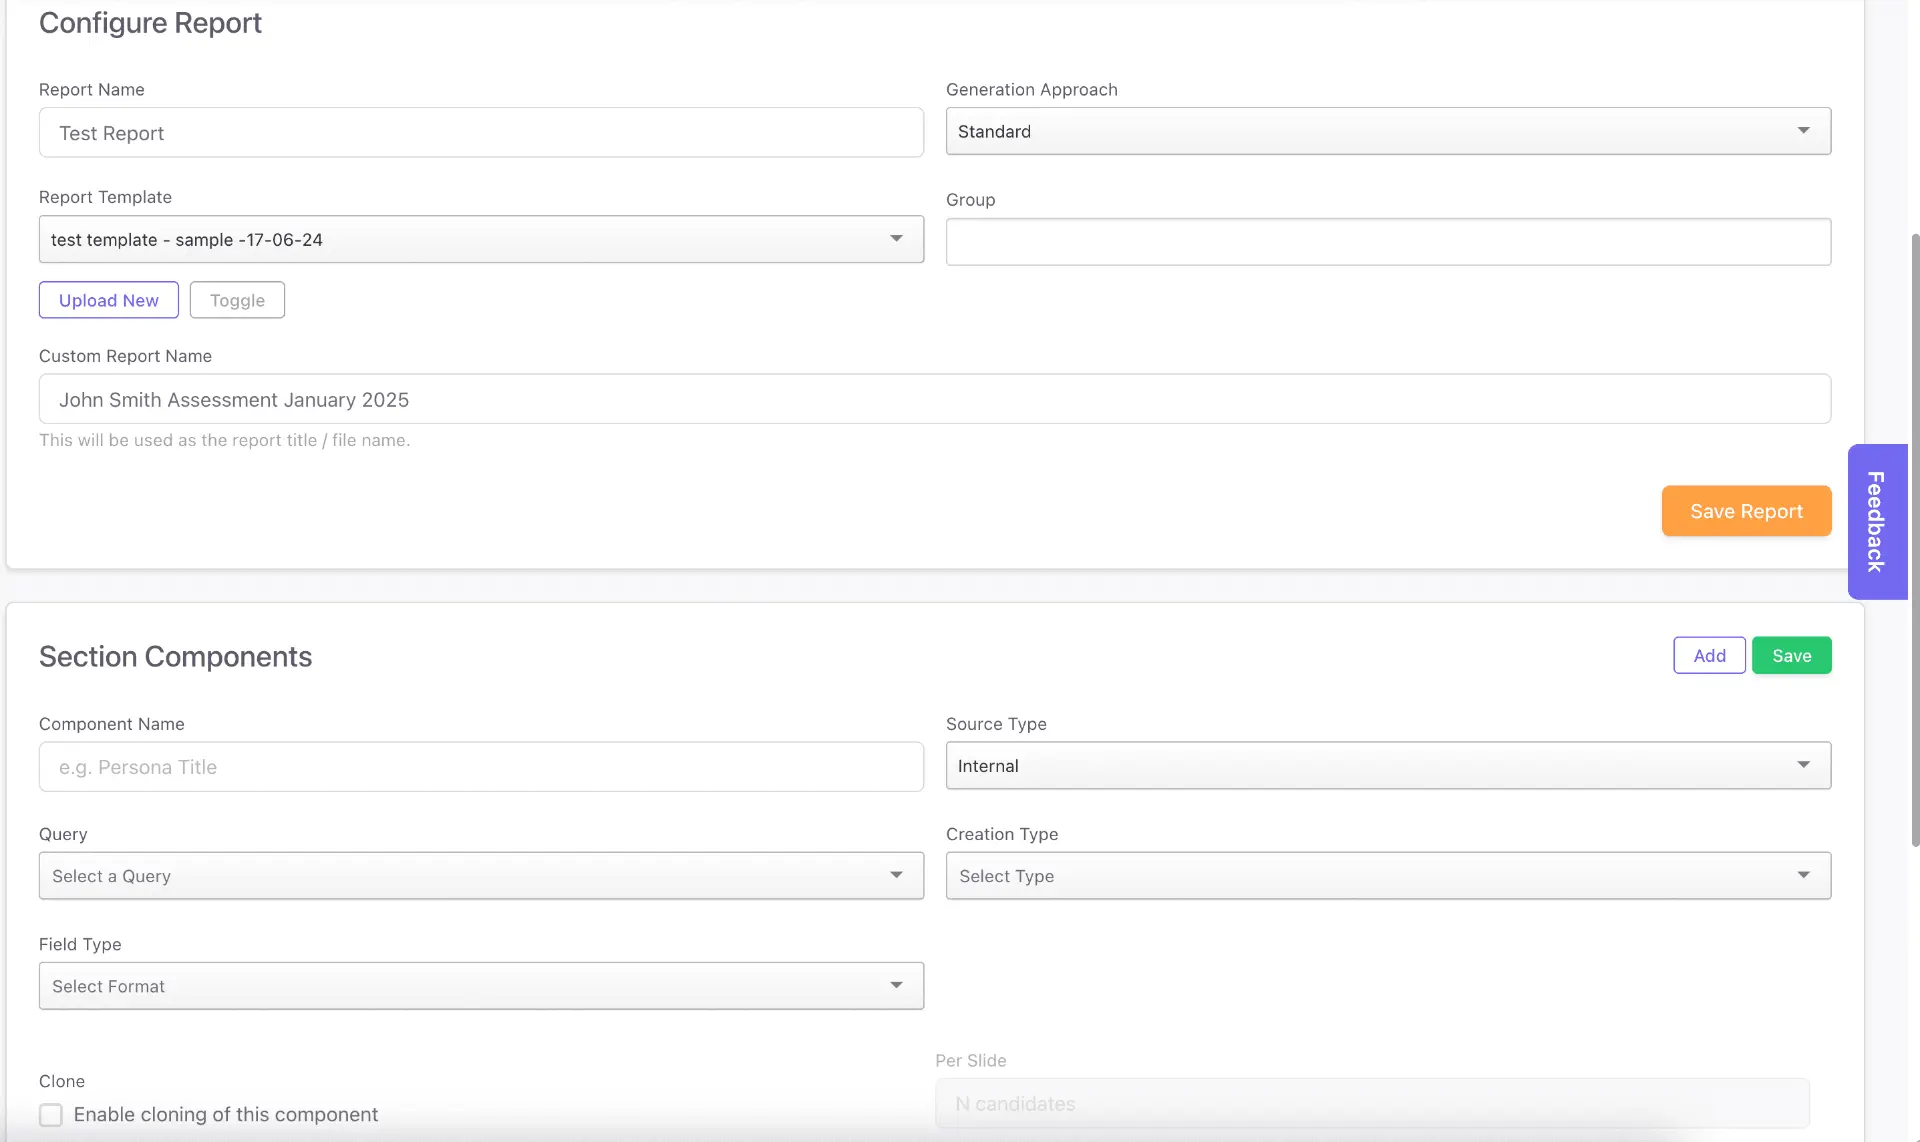The width and height of the screenshot is (1920, 1142).
Task: Click the Group input field
Action: click(x=1388, y=242)
